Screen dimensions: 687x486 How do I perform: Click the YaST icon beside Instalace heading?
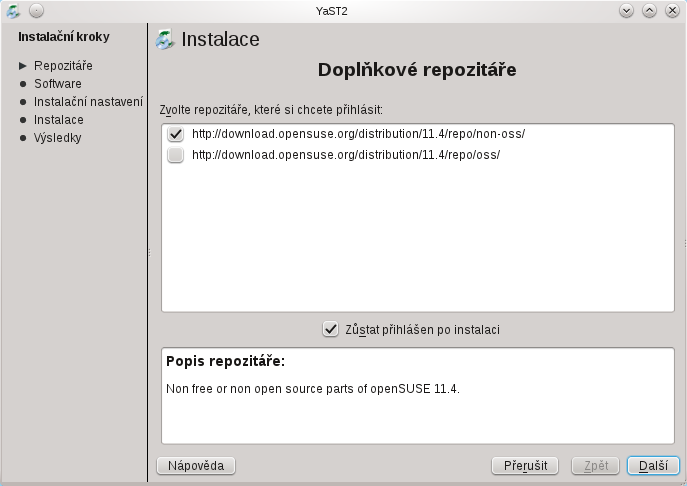[x=165, y=39]
